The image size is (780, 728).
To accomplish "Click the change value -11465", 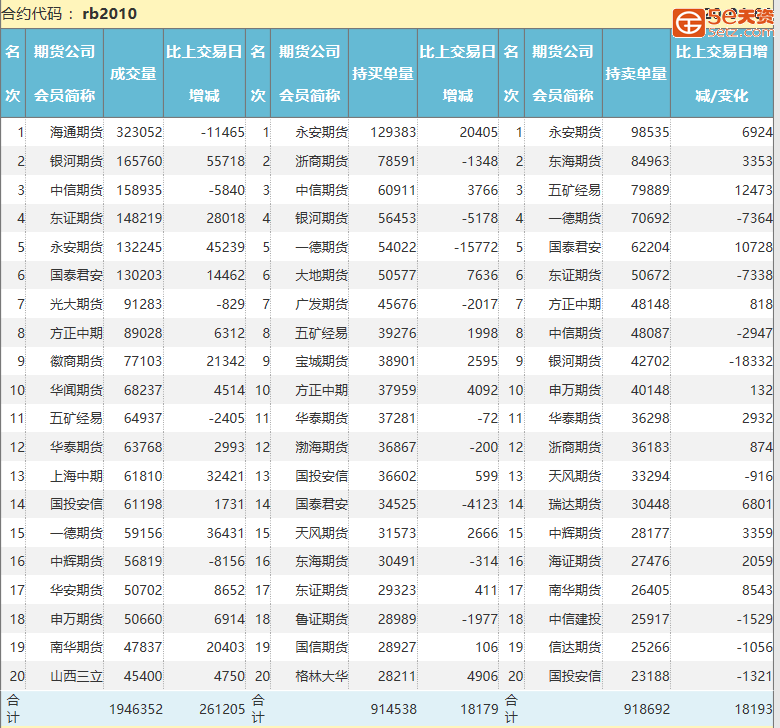I will (223, 132).
